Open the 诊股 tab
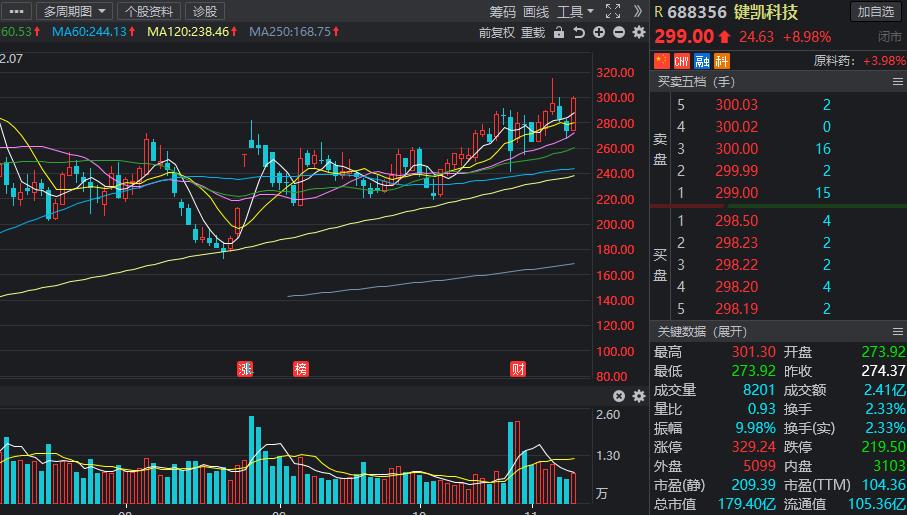Screen dimensions: 907x515 [204, 12]
